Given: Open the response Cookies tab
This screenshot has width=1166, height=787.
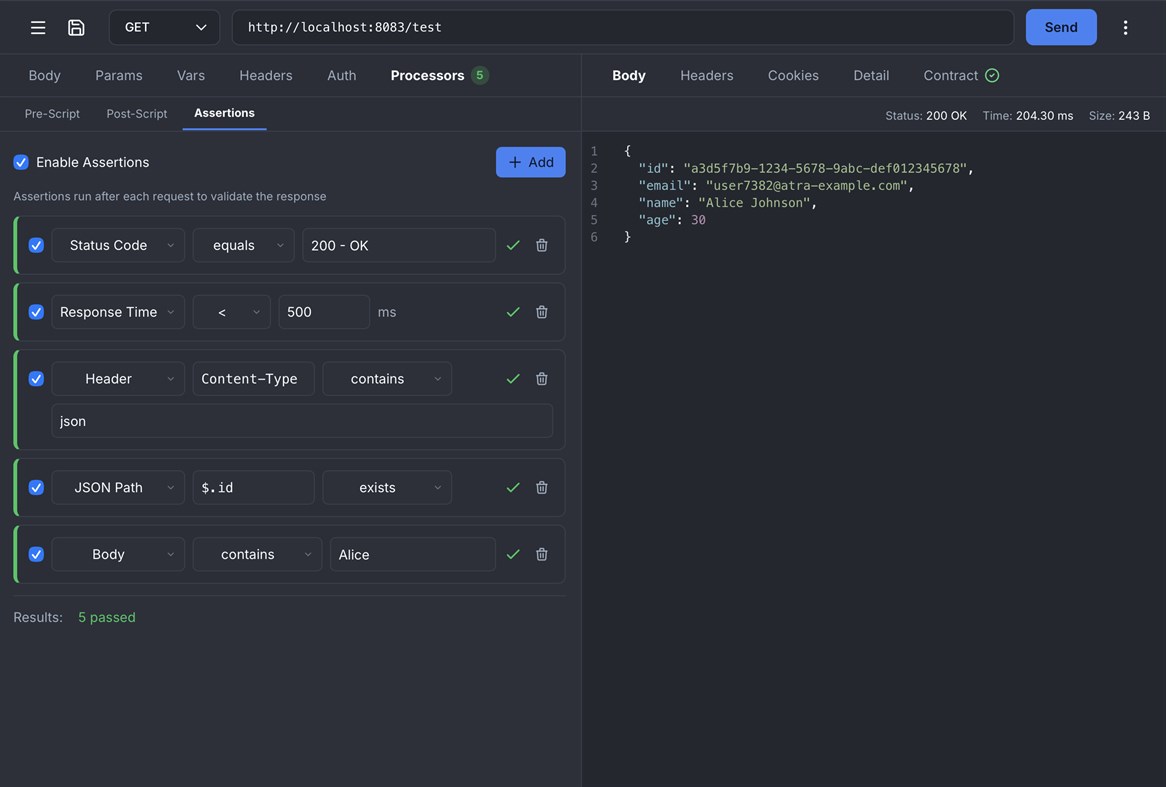Looking at the screenshot, I should (x=793, y=75).
